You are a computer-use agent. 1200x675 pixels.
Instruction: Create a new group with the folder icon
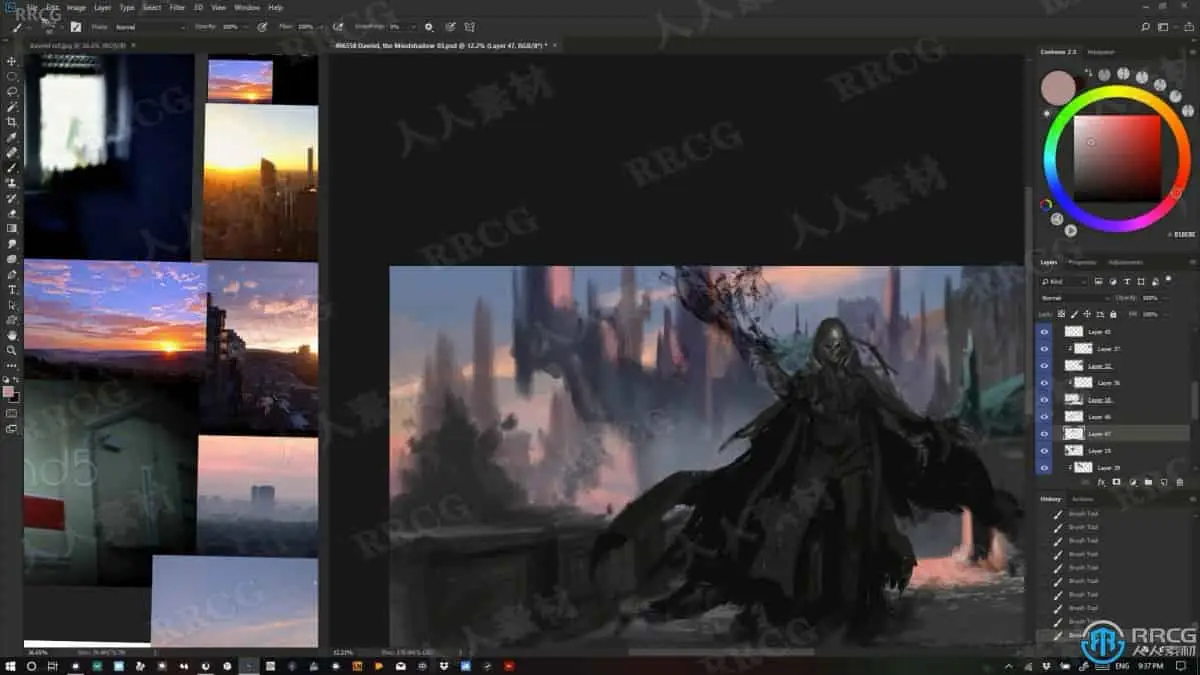point(1148,482)
